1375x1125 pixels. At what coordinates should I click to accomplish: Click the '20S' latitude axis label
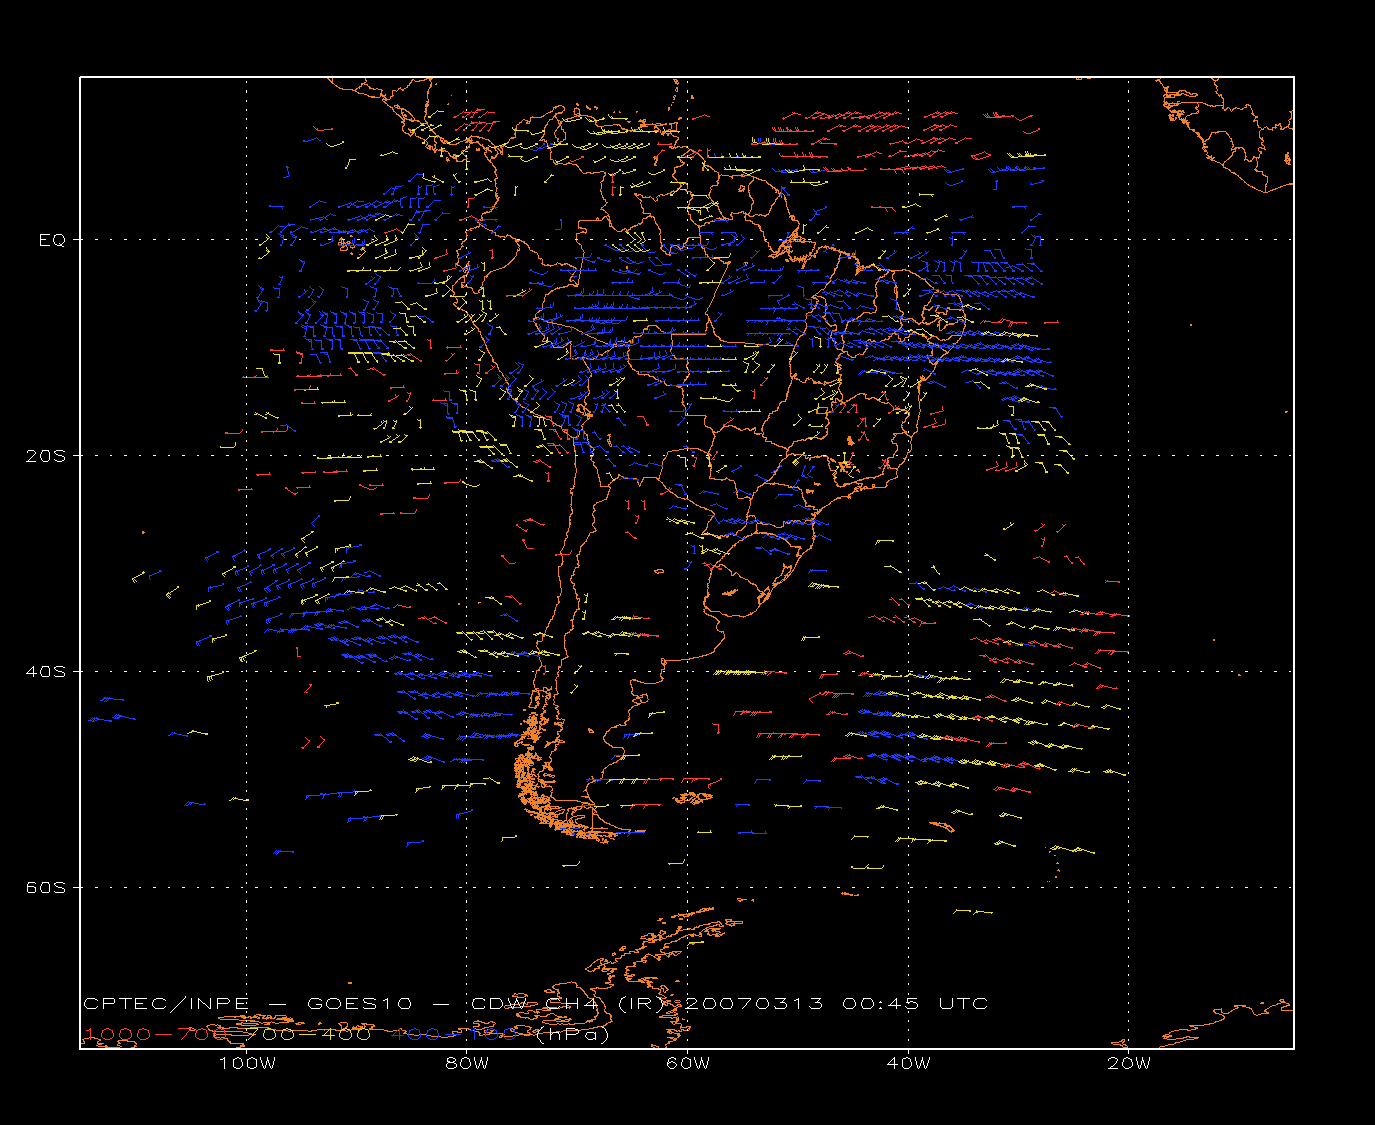pos(46,455)
